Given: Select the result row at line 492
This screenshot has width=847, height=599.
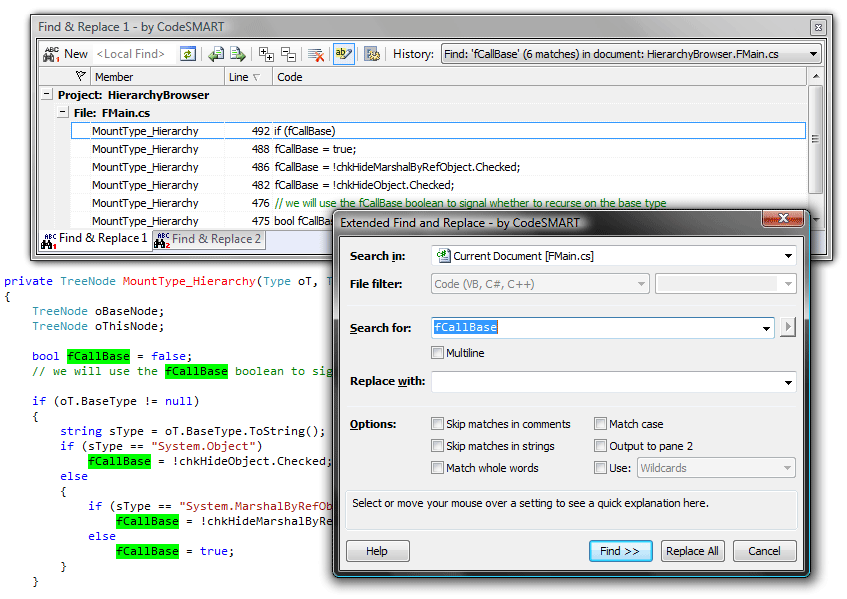Looking at the screenshot, I should [x=438, y=131].
